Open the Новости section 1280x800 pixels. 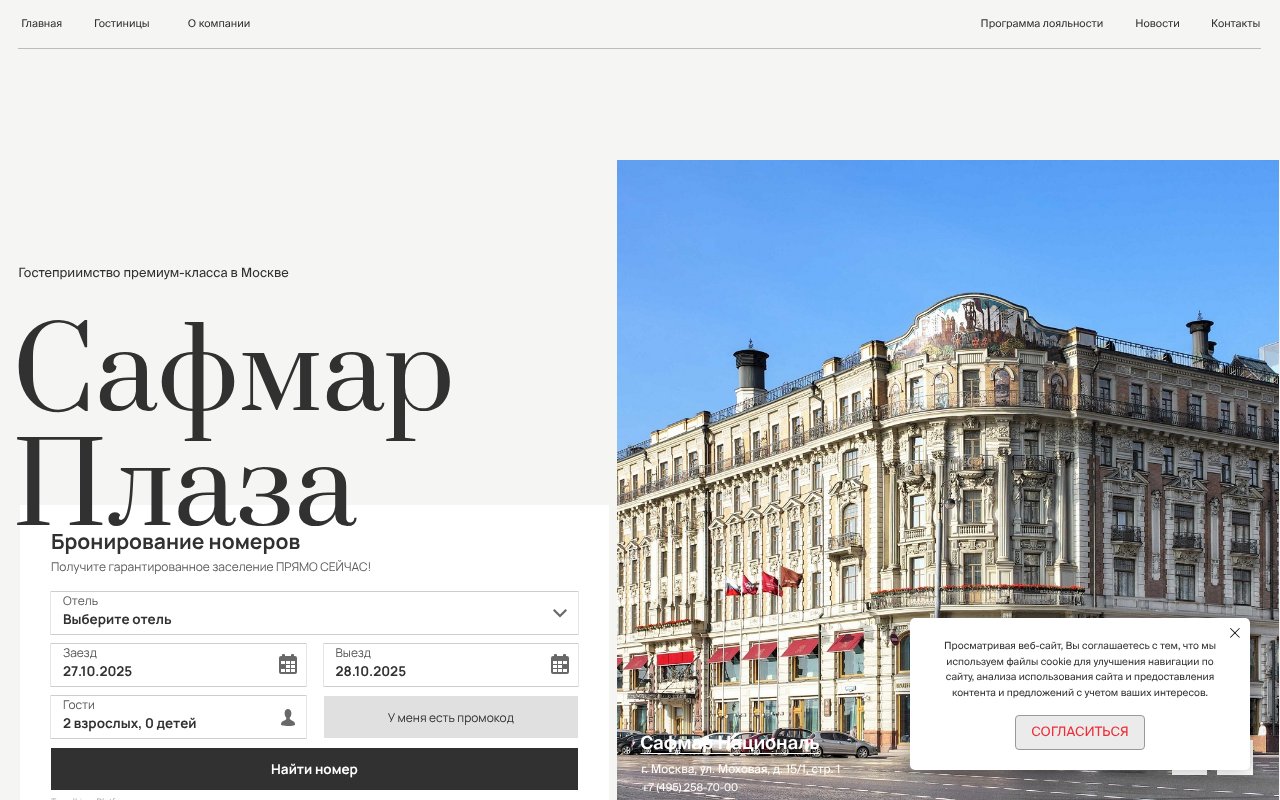tap(1157, 23)
